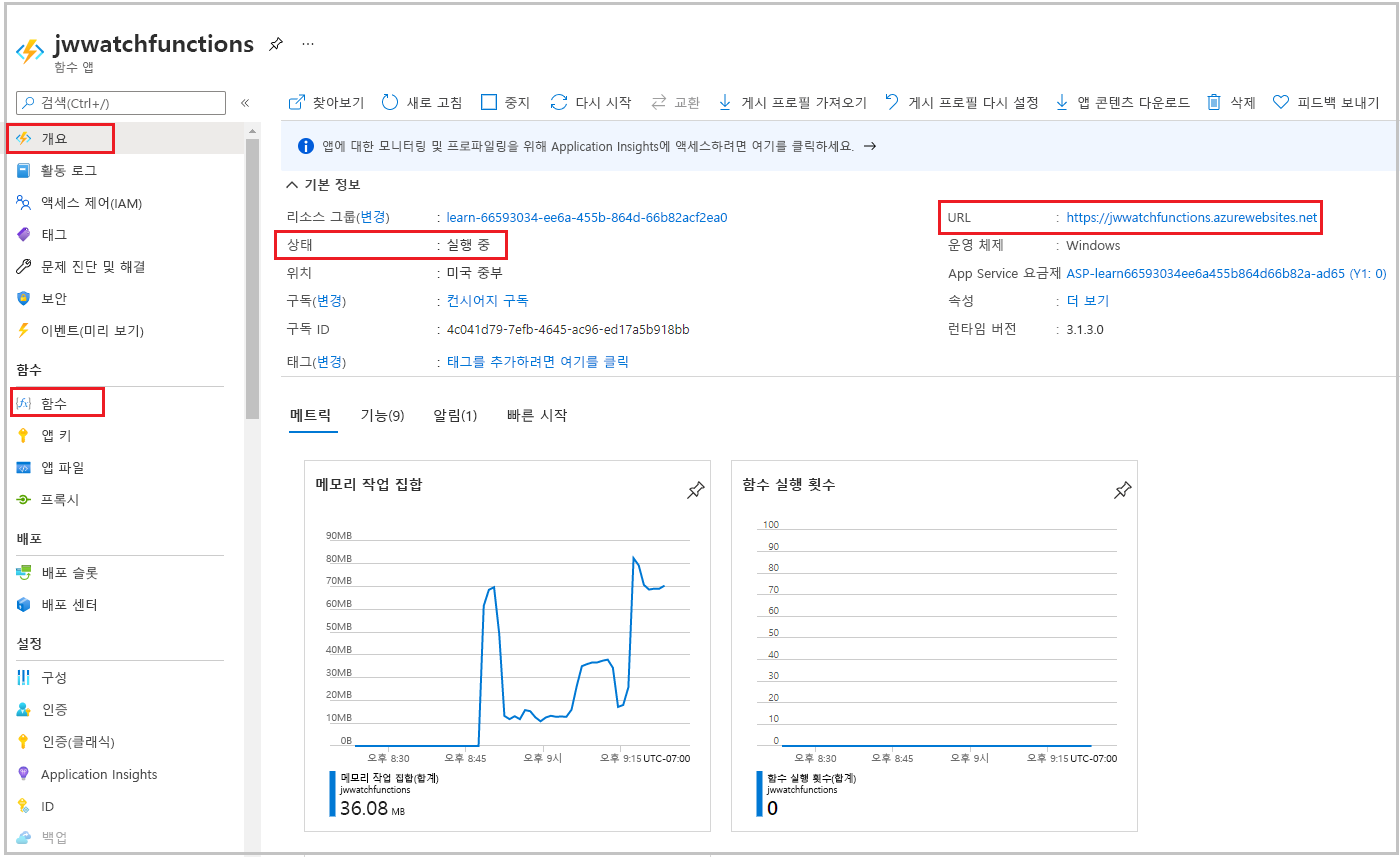The image size is (1400, 857).
Task: Open App Service plan ASP-learn link
Action: pos(1226,273)
